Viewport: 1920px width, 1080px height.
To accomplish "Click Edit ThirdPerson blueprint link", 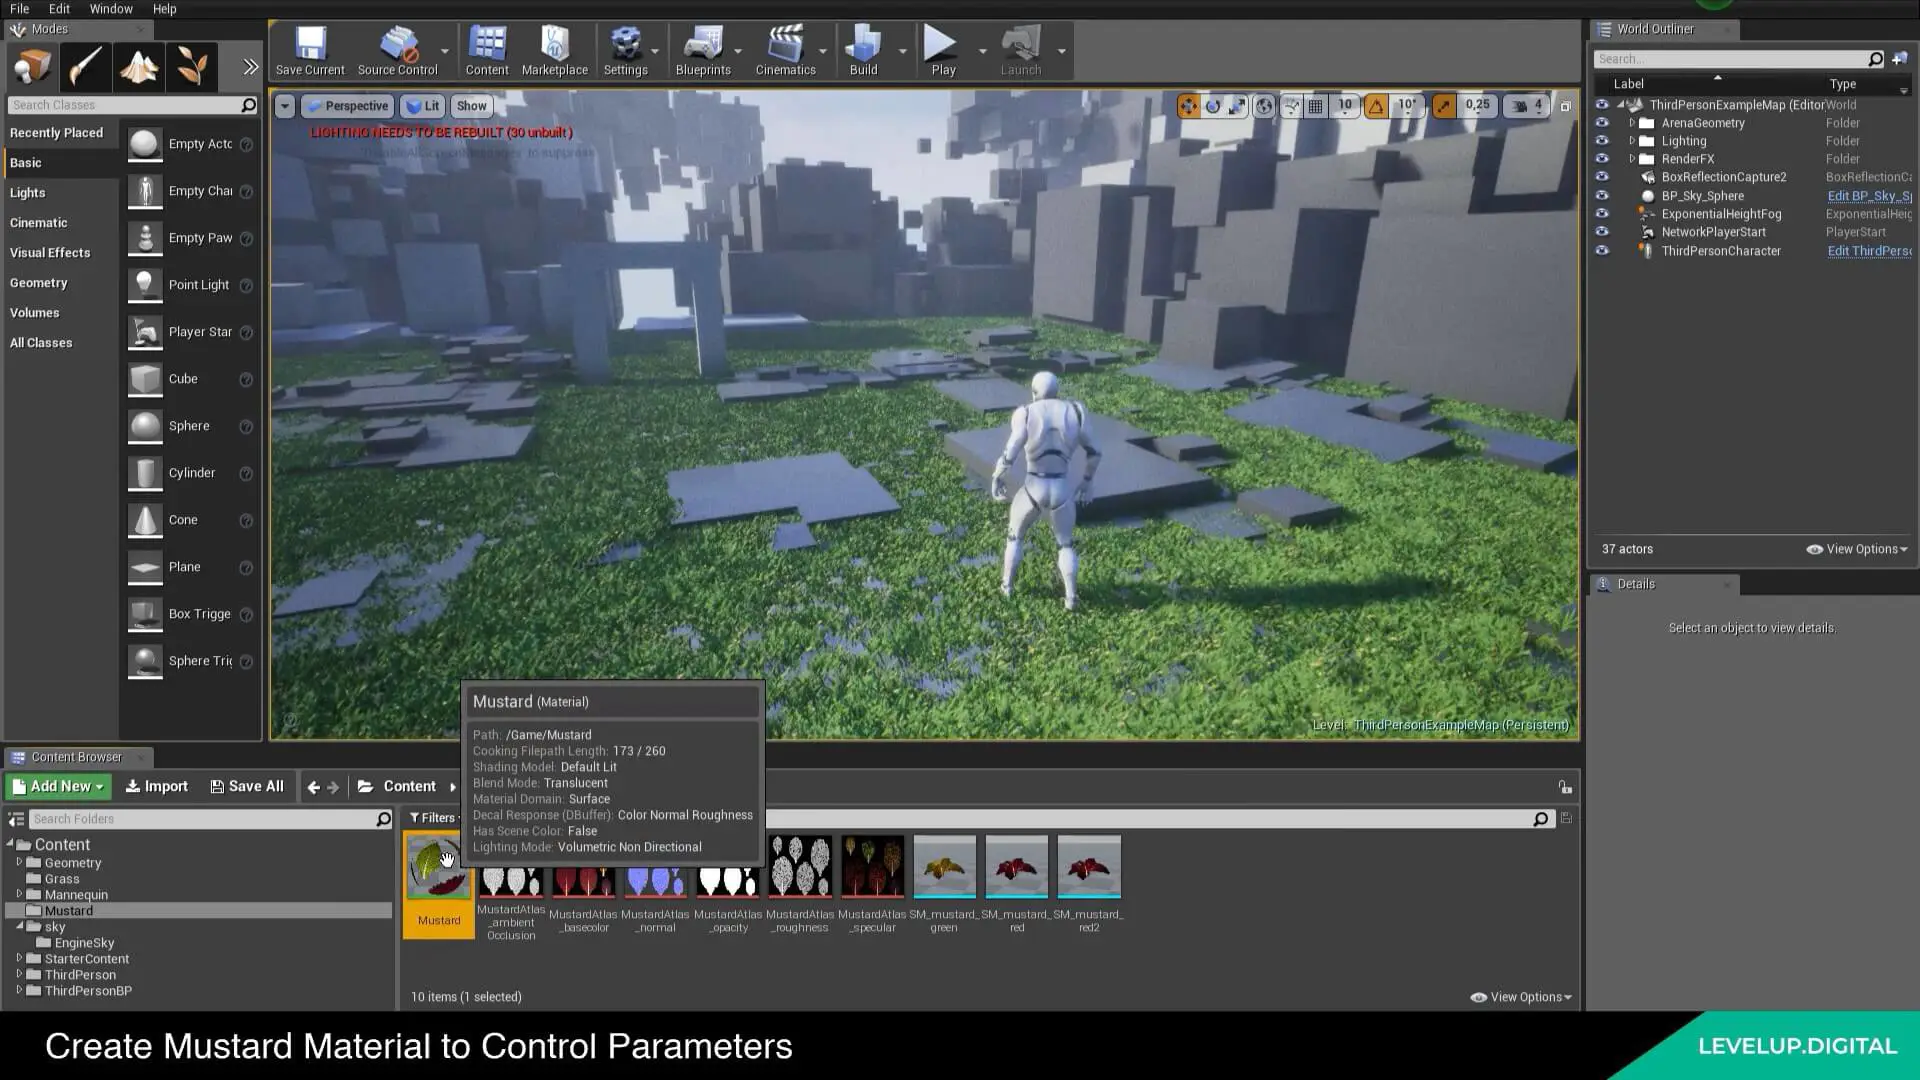I will click(x=1869, y=251).
